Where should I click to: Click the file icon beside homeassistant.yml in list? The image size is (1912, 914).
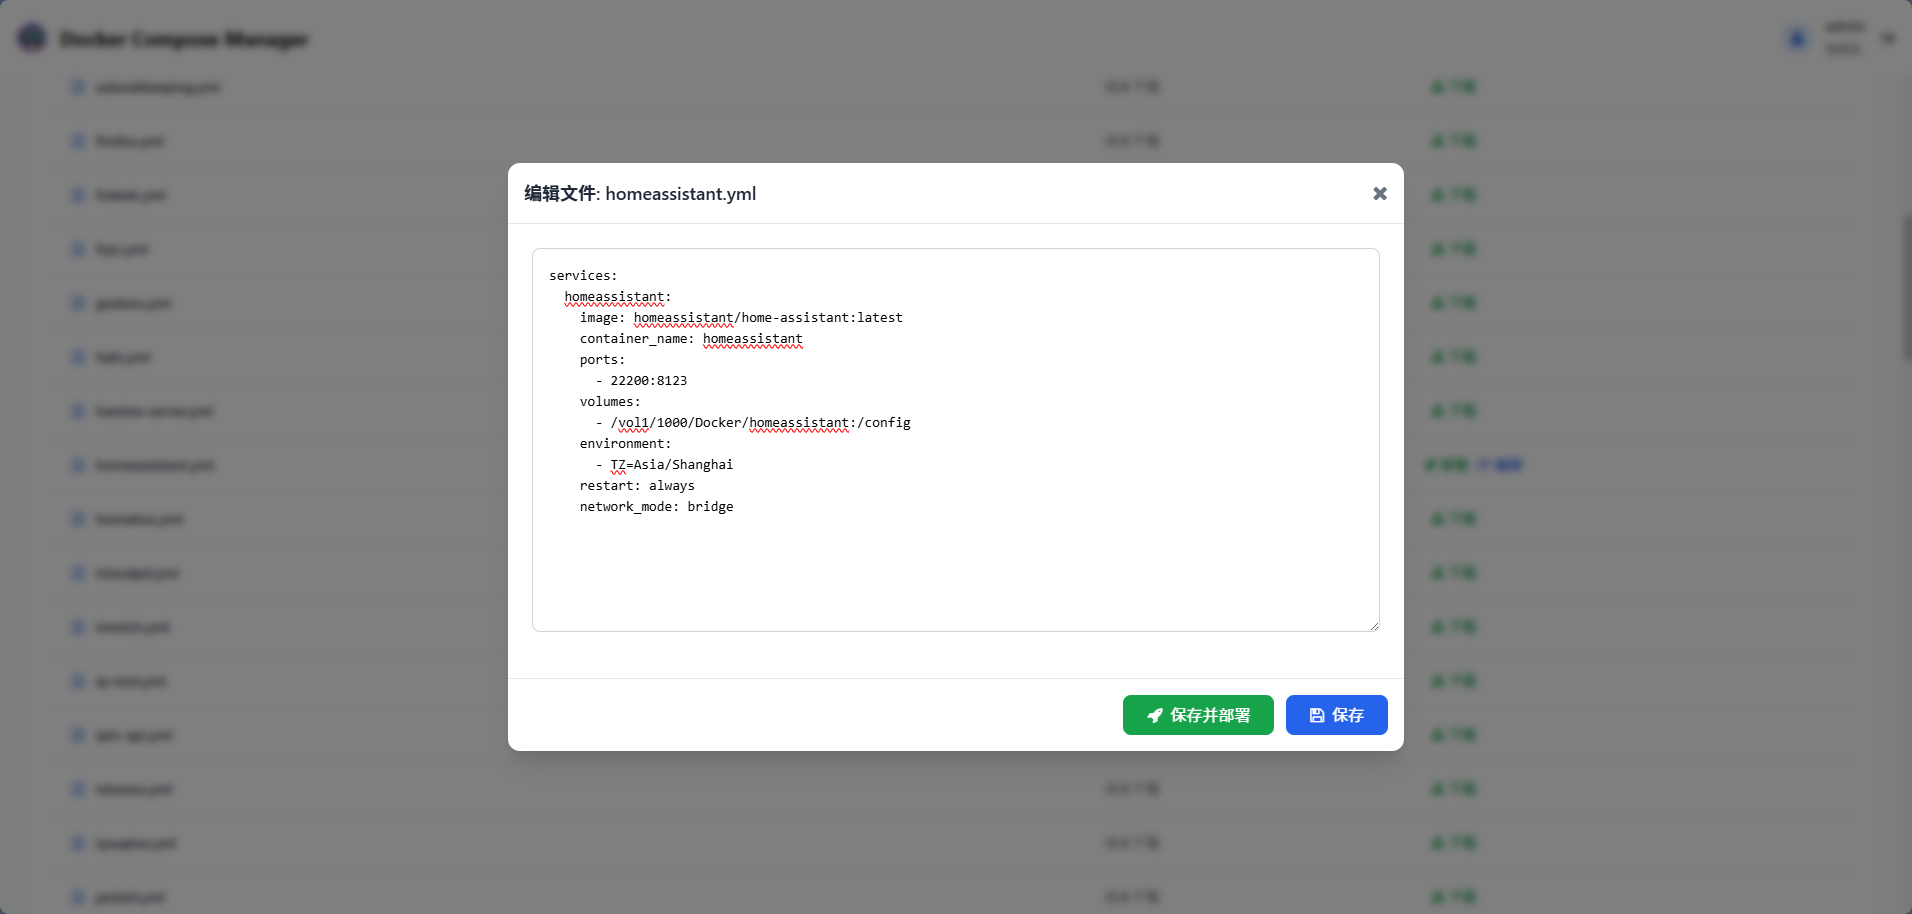[x=78, y=465]
